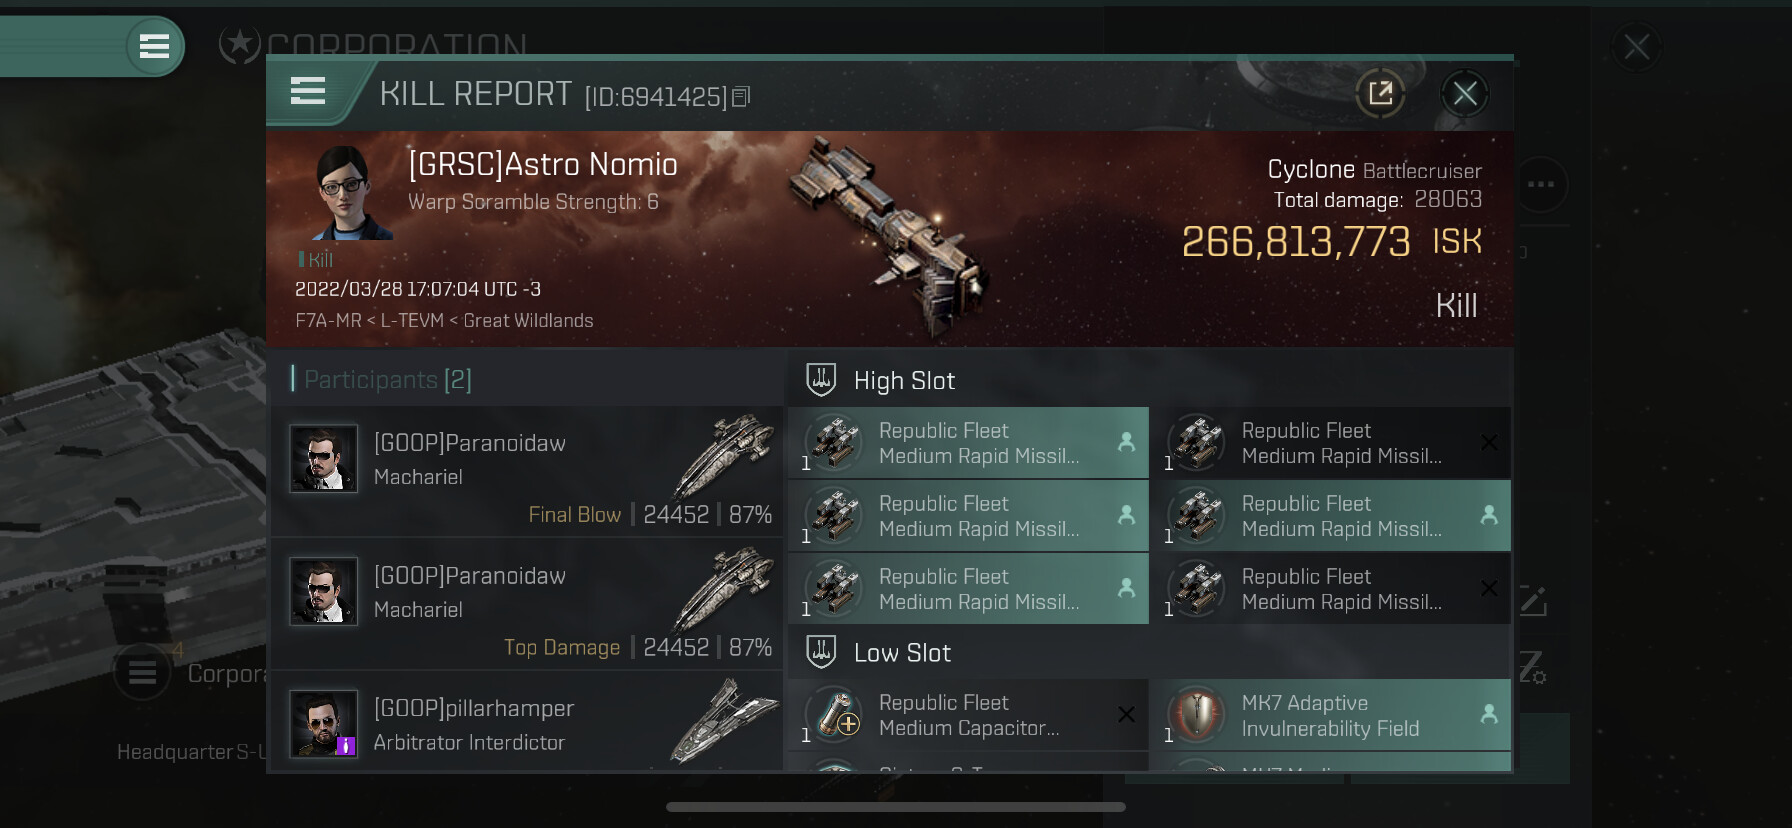The height and width of the screenshot is (828, 1792).
Task: Share kill report via export icon
Action: tap(1380, 94)
